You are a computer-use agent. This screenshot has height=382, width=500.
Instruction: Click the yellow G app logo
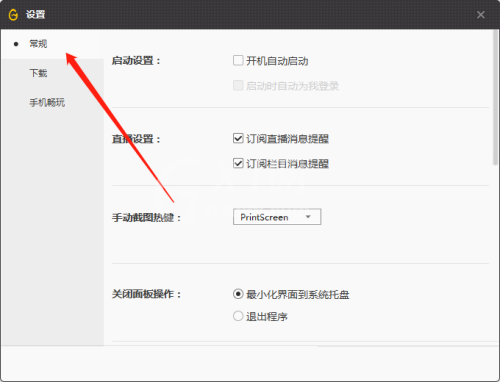coord(13,15)
